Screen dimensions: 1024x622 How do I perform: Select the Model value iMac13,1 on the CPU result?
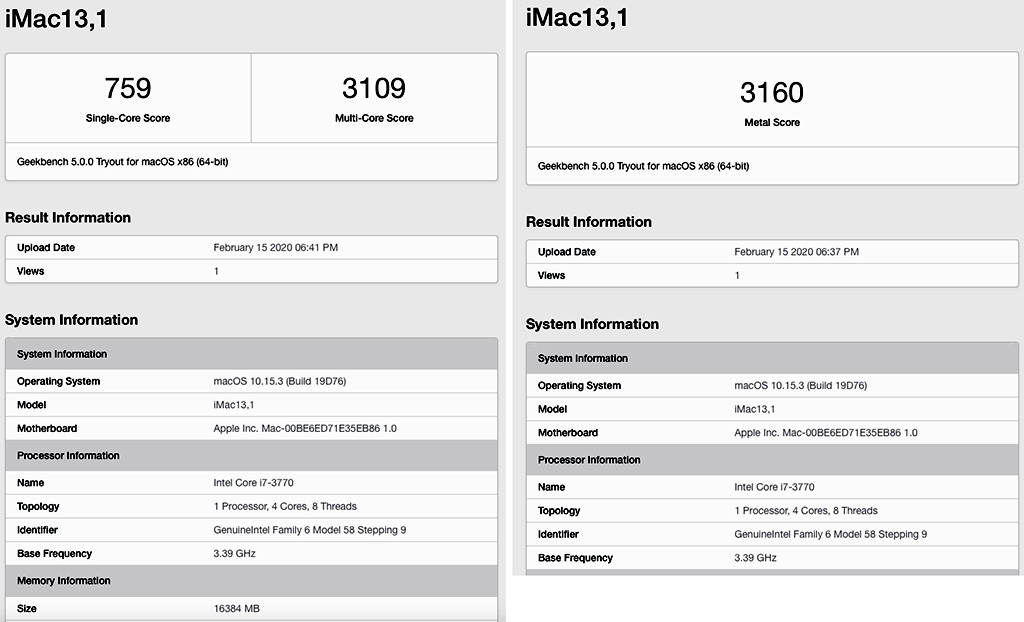[234, 405]
